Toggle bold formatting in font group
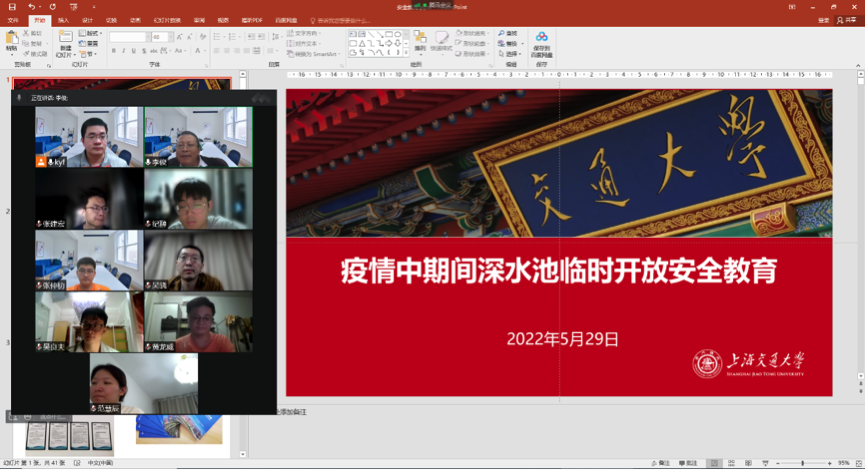The height and width of the screenshot is (470, 866). 113,51
